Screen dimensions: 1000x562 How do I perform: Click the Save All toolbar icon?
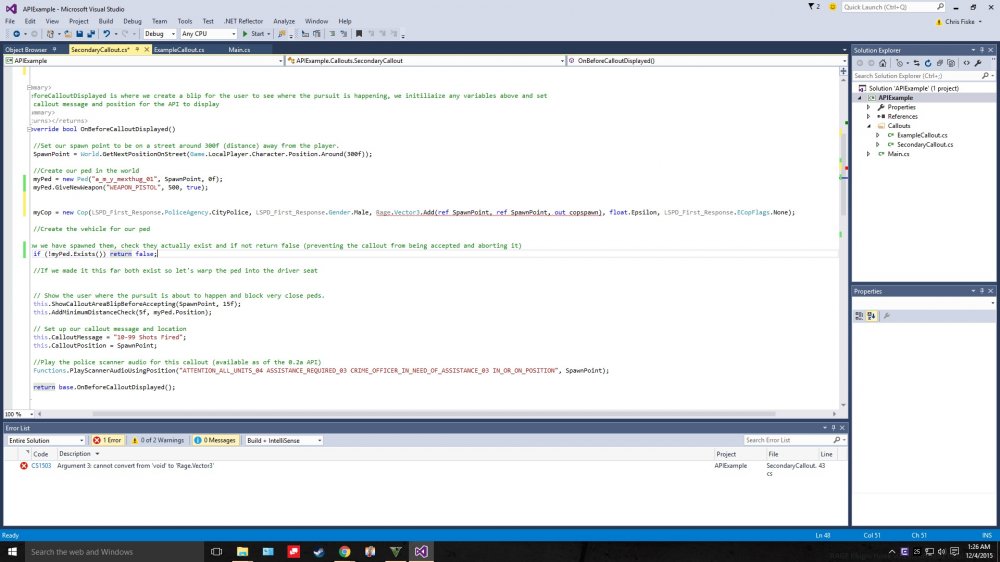(x=90, y=34)
